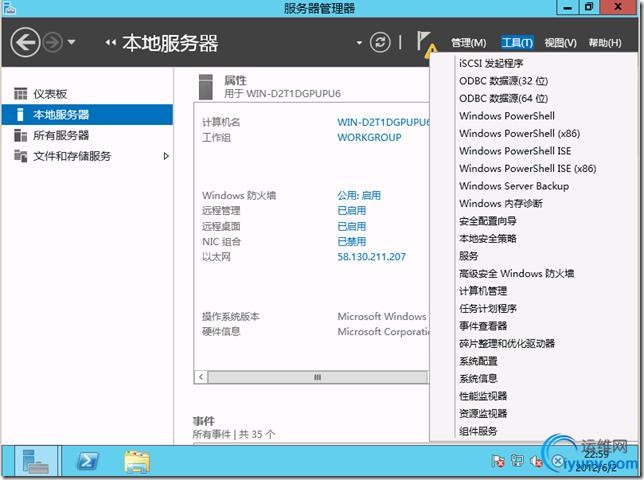Launch Windows PowerShell (x86) from menu
The width and height of the screenshot is (644, 480).
click(520, 133)
